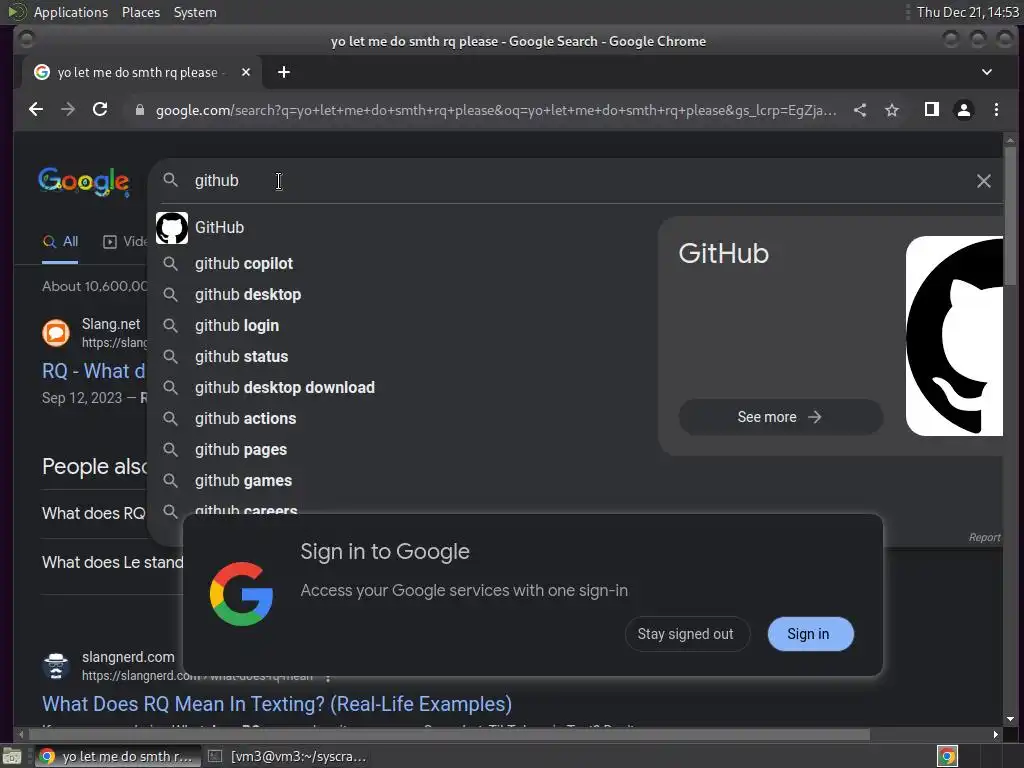This screenshot has height=768, width=1024.
Task: Expand the 'What does RQ' question
Action: (x=93, y=513)
